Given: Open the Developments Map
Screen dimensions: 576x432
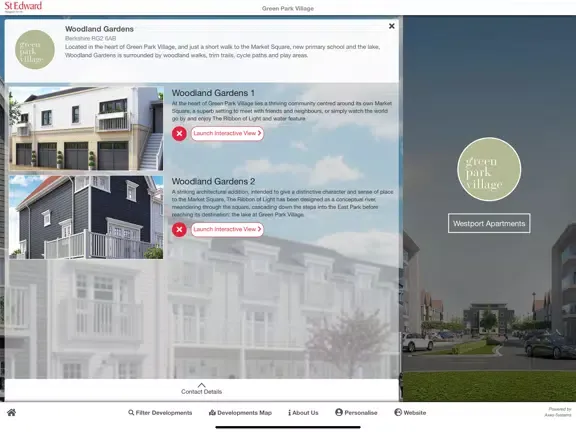Looking at the screenshot, I should coord(240,413).
